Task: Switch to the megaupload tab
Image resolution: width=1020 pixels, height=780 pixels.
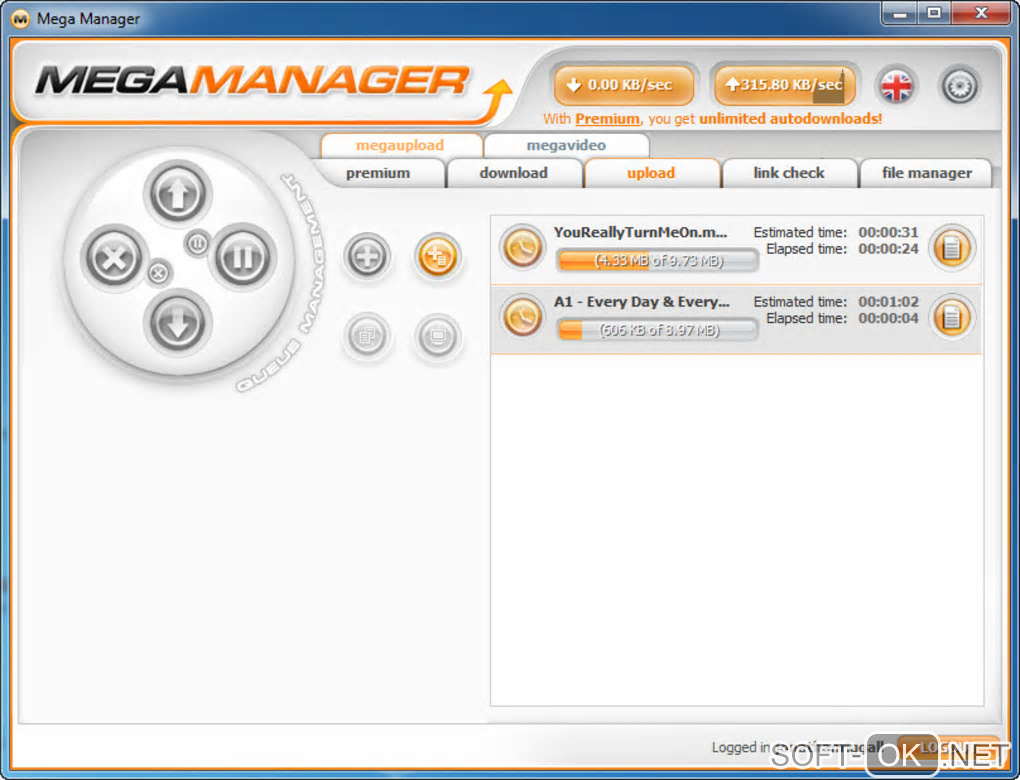Action: point(401,145)
